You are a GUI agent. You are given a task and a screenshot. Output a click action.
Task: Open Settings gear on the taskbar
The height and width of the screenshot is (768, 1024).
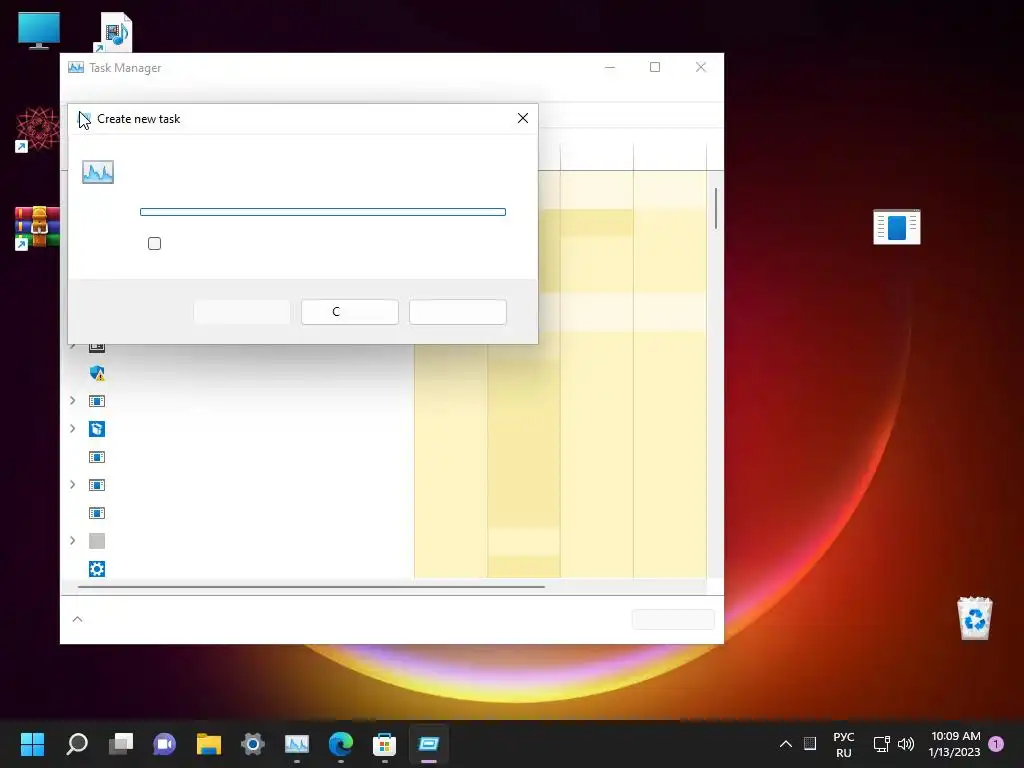[253, 744]
